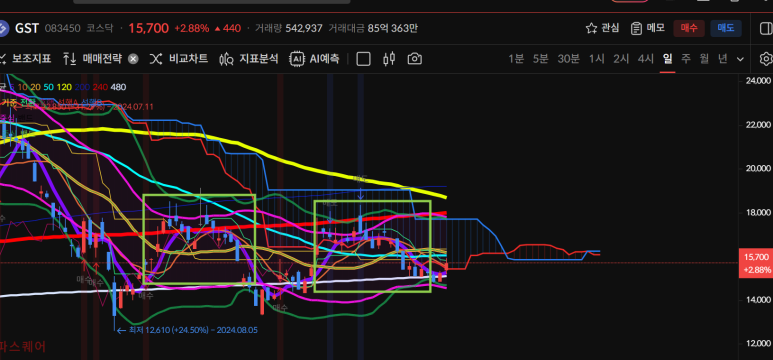Open chart settings gear
This screenshot has height=360, width=773.
(766, 59)
